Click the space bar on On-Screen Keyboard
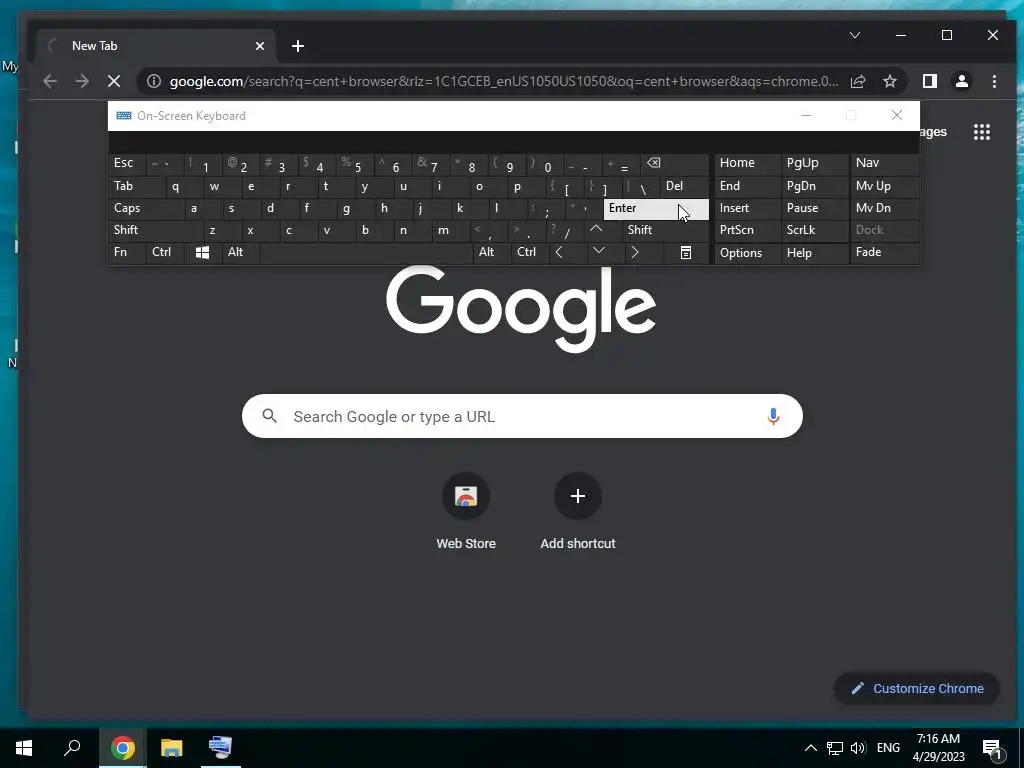 point(366,253)
